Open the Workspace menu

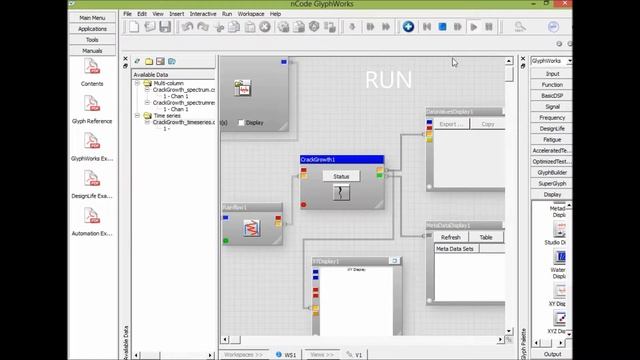[251, 14]
